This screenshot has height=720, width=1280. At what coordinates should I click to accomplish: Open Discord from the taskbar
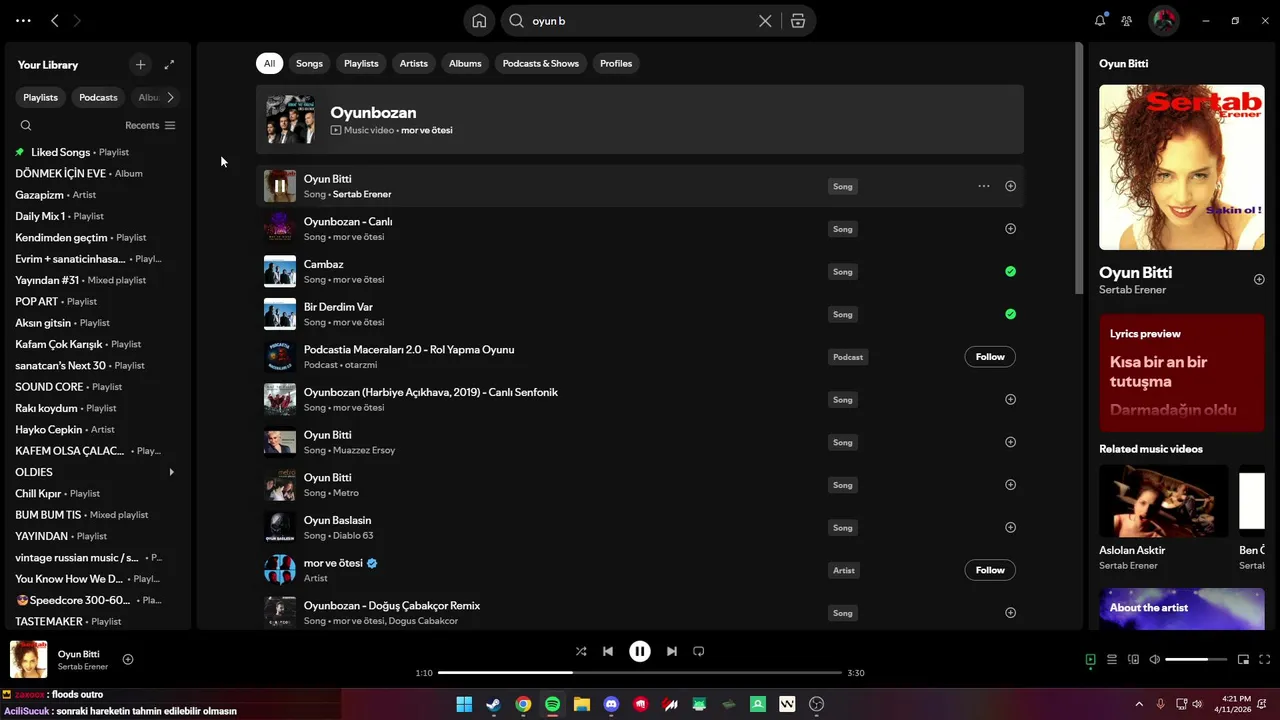611,704
